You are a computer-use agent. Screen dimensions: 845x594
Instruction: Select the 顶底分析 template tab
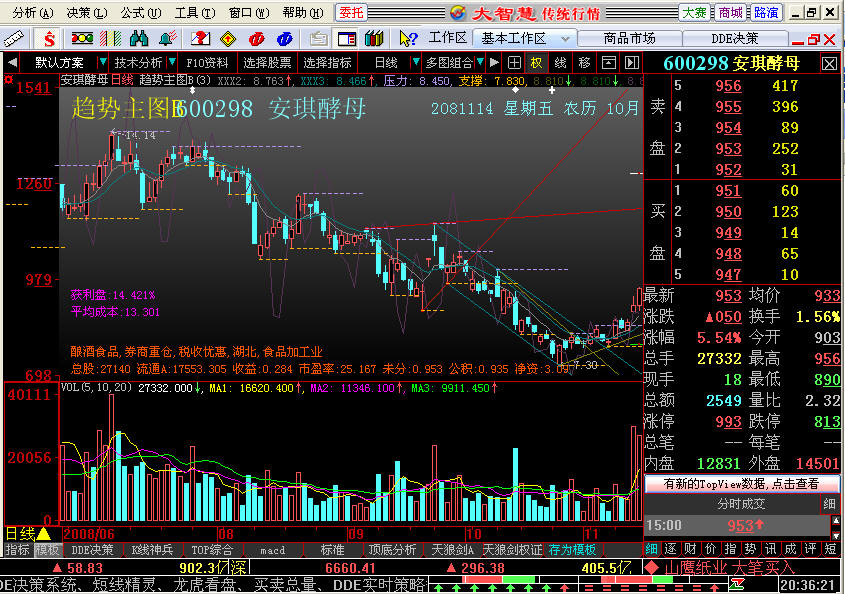[392, 550]
